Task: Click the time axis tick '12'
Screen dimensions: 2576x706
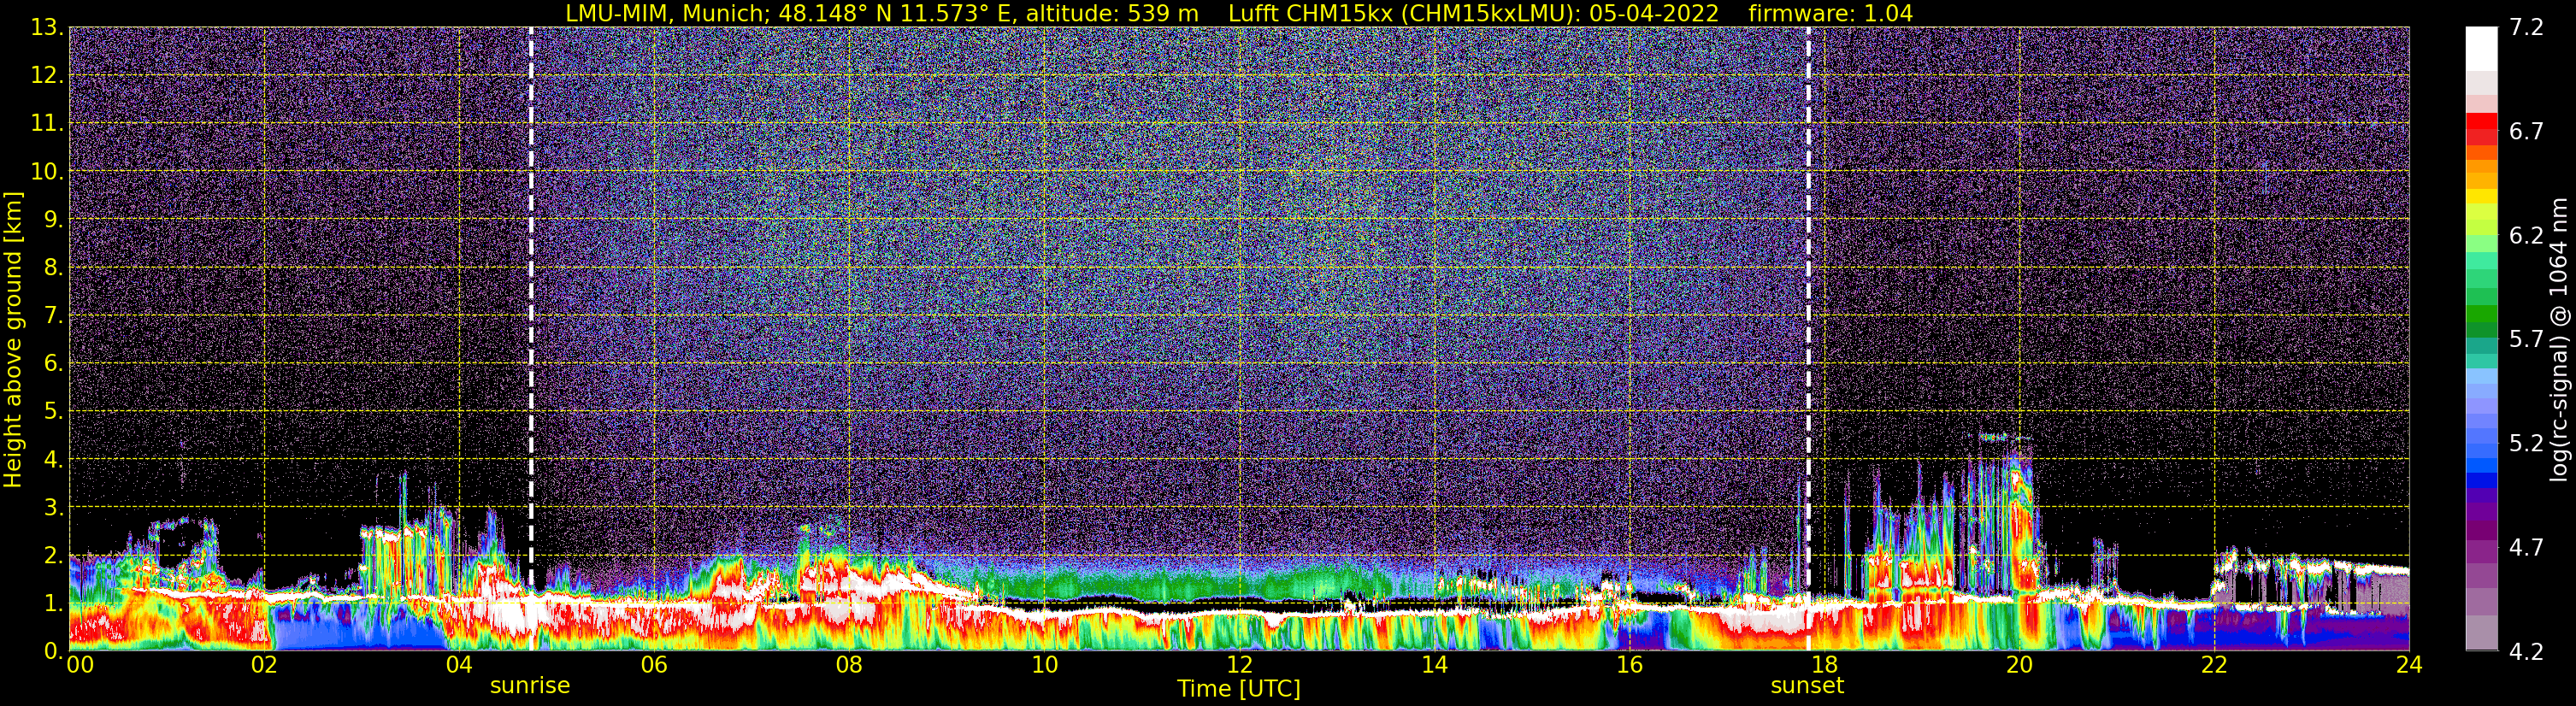Action: click(x=1239, y=665)
